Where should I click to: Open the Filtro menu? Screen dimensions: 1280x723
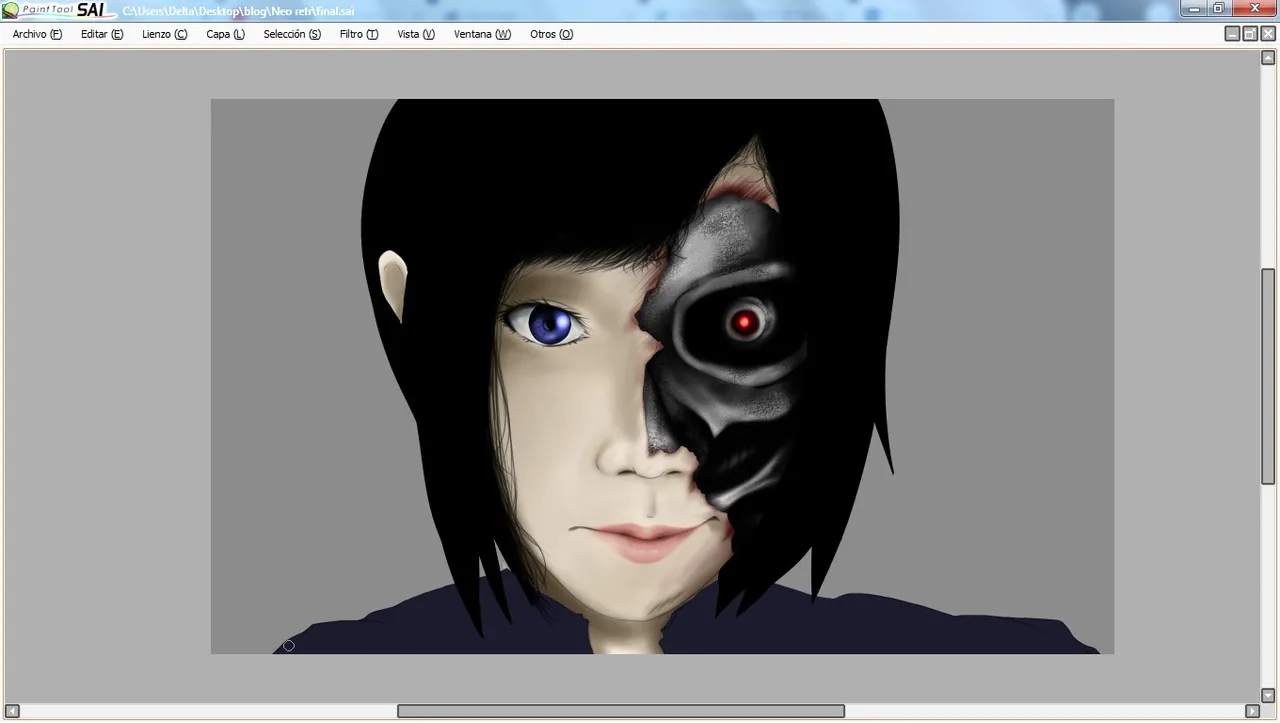(358, 34)
